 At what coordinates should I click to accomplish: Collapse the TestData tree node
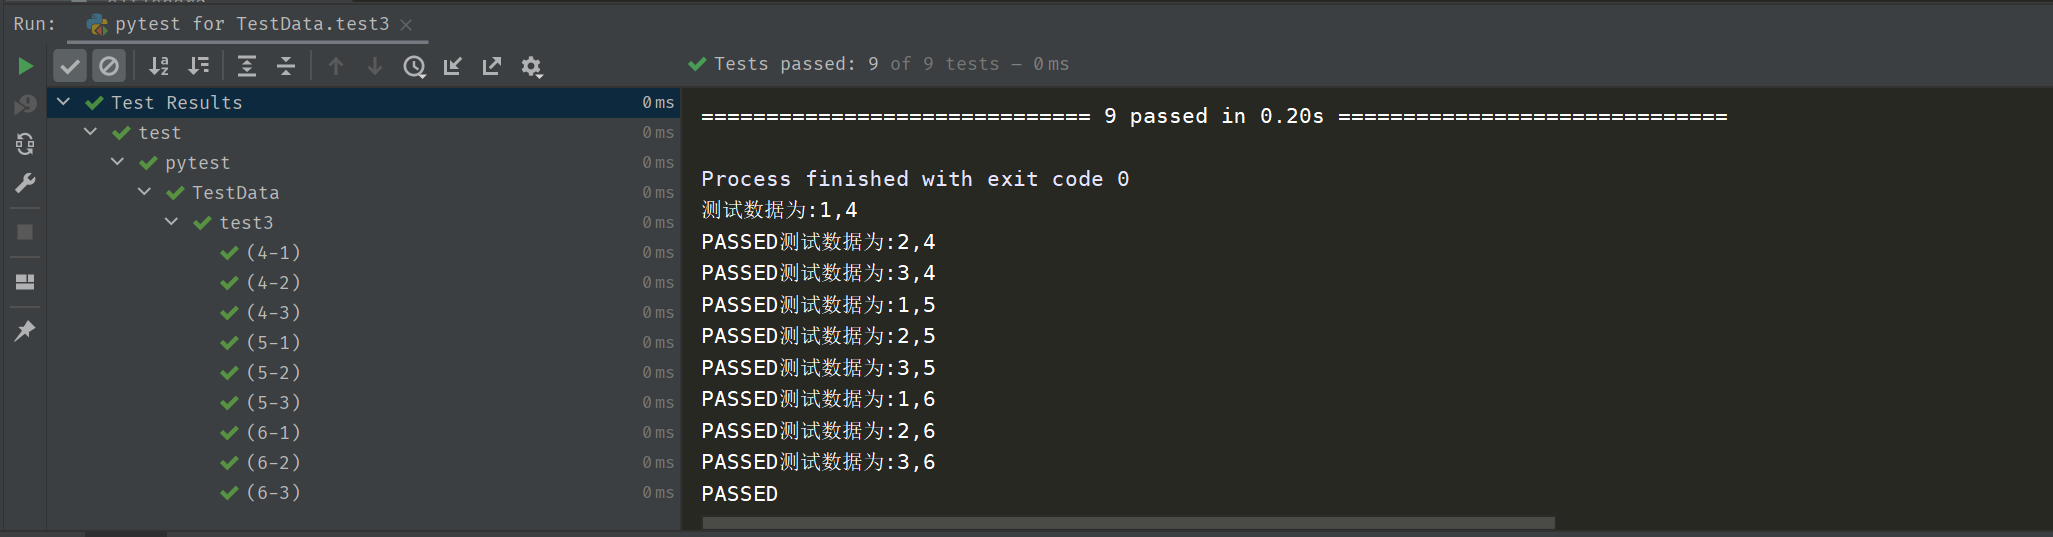(x=145, y=192)
